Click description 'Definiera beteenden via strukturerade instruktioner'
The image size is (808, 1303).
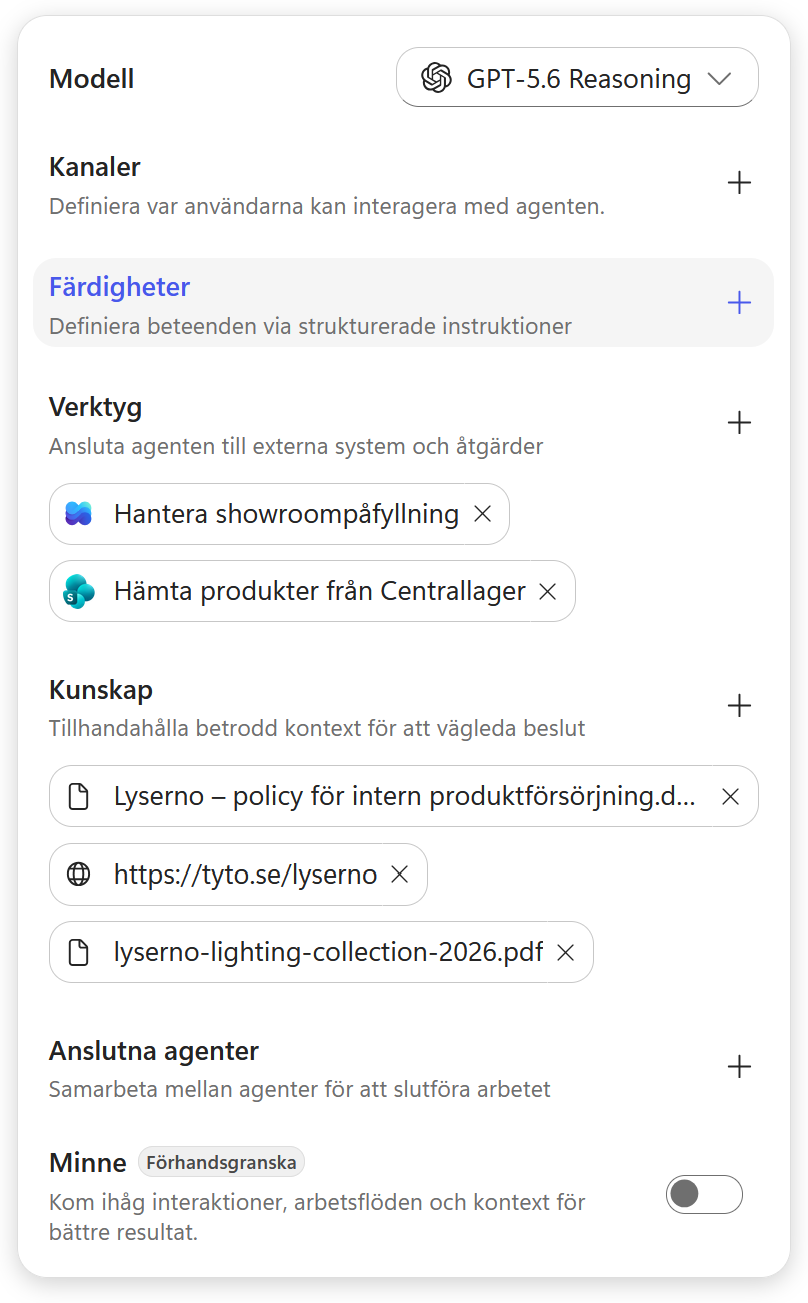(x=310, y=326)
